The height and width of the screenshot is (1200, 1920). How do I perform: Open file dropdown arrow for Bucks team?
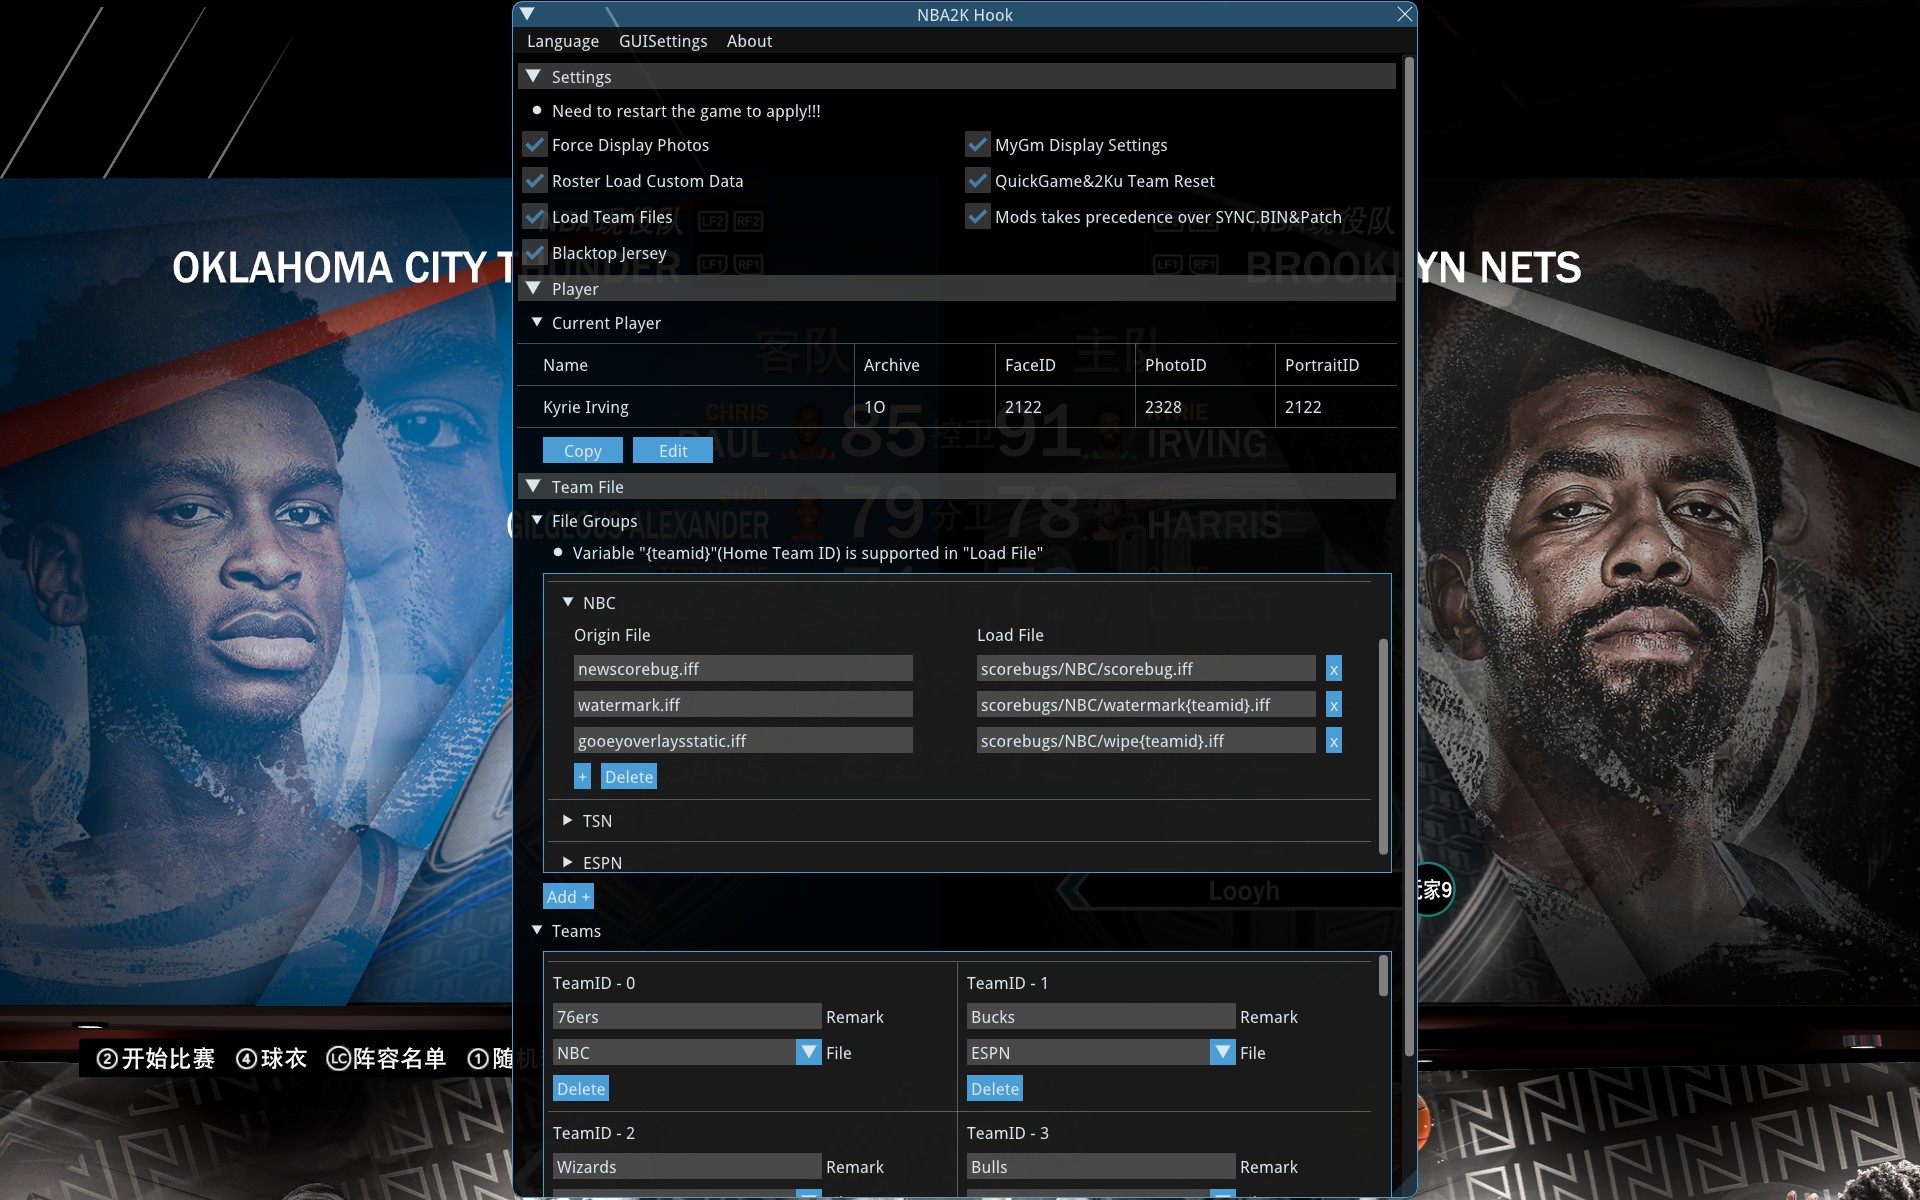tap(1222, 1052)
